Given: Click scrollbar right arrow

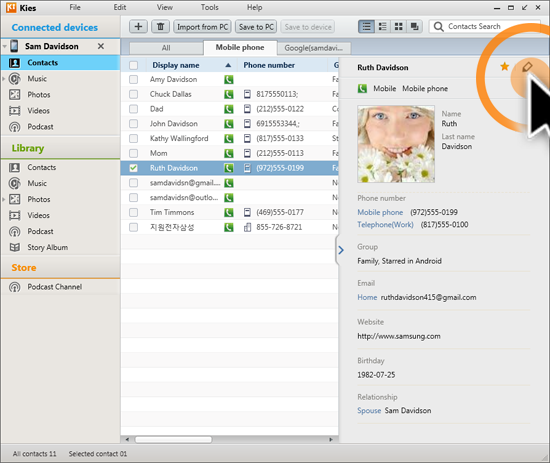Looking at the screenshot, I should point(330,439).
